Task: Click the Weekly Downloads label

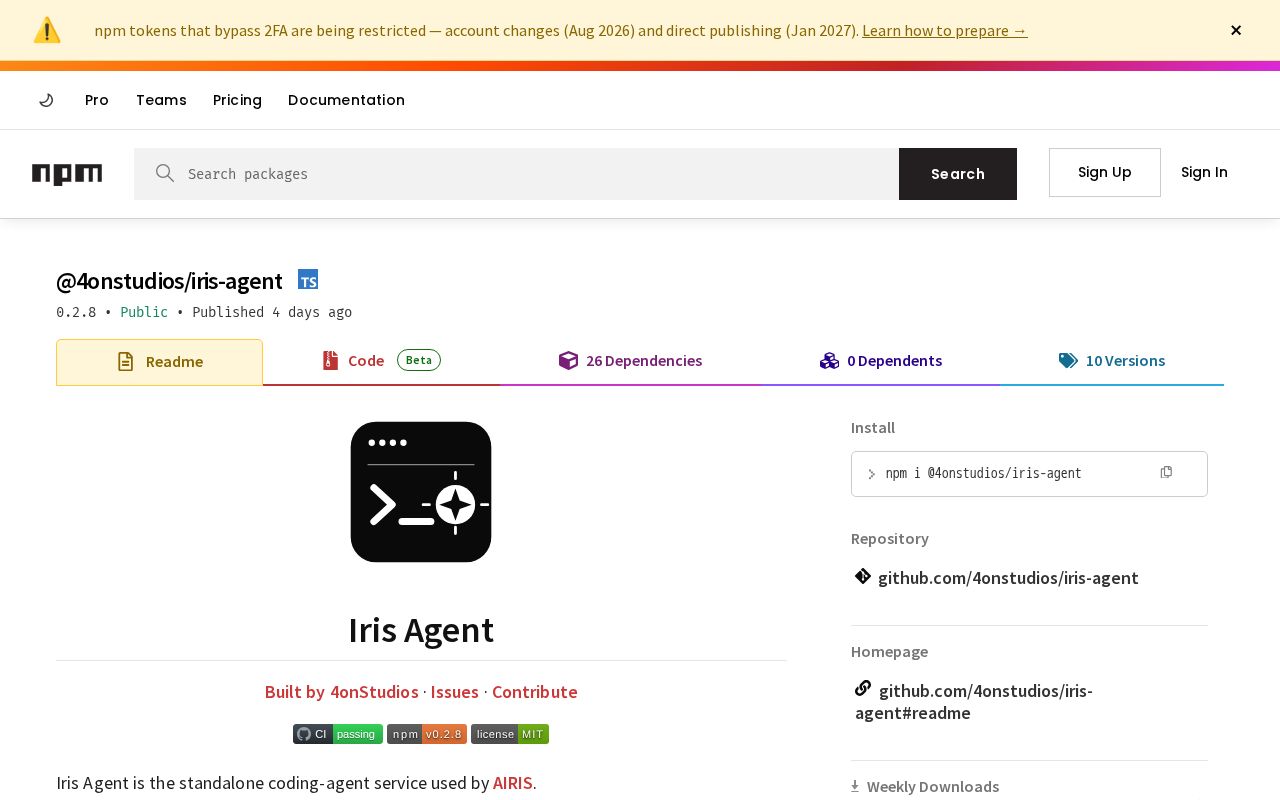Action: coord(933,787)
